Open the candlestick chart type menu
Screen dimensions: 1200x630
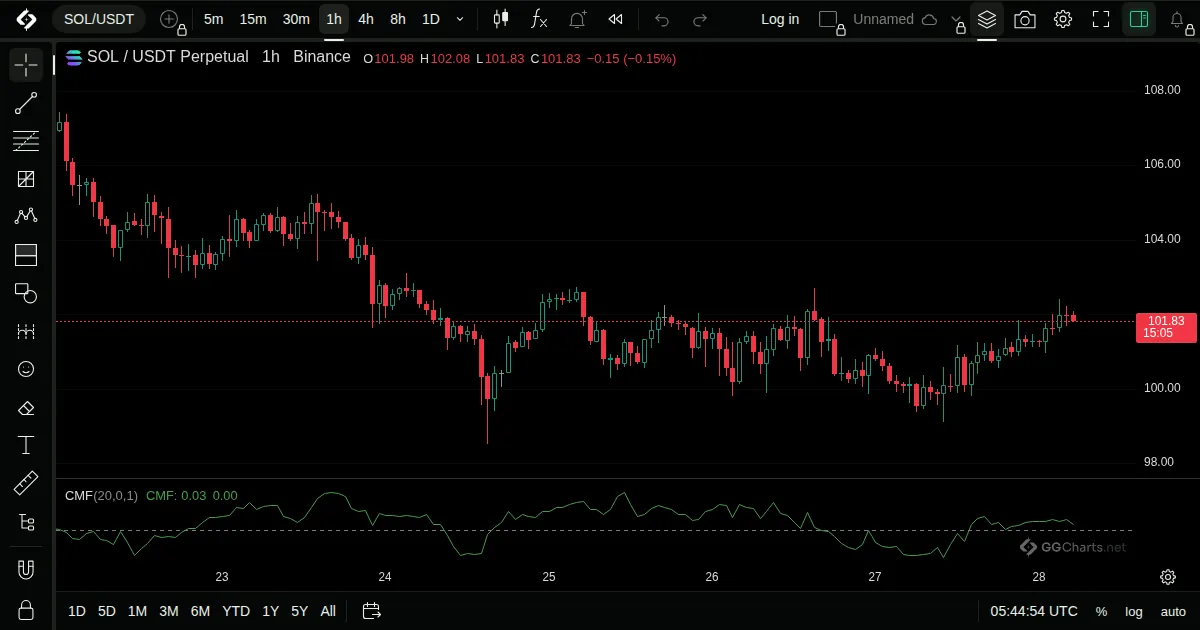pos(501,19)
